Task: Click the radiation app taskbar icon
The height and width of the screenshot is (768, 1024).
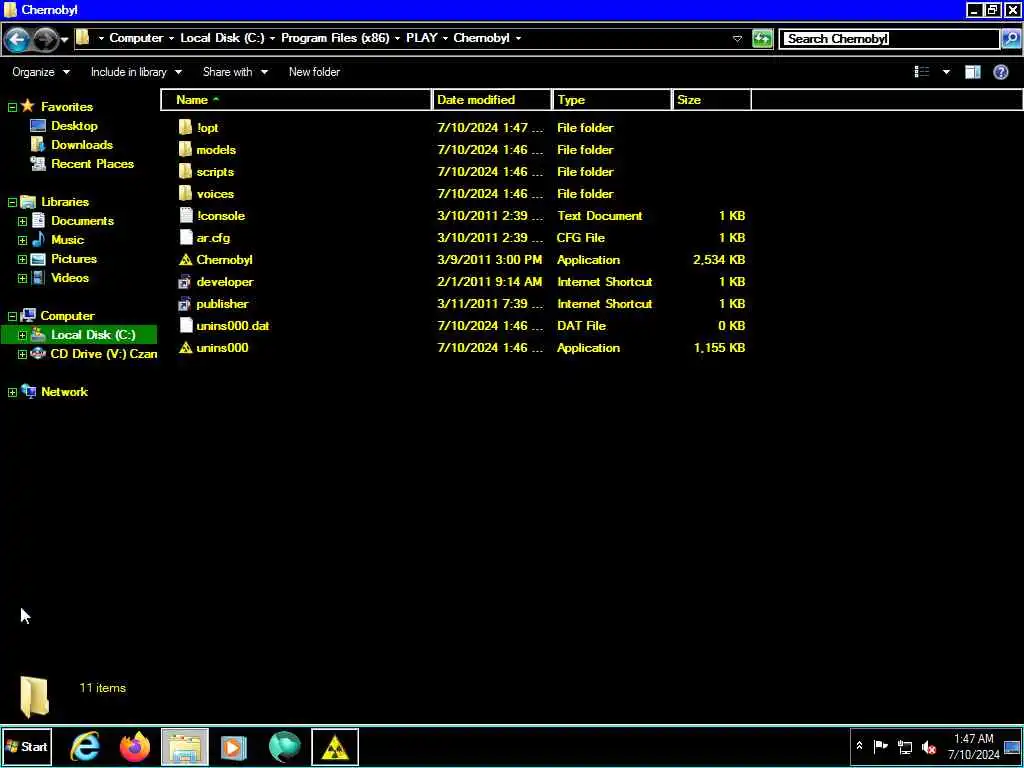Action: [334, 746]
